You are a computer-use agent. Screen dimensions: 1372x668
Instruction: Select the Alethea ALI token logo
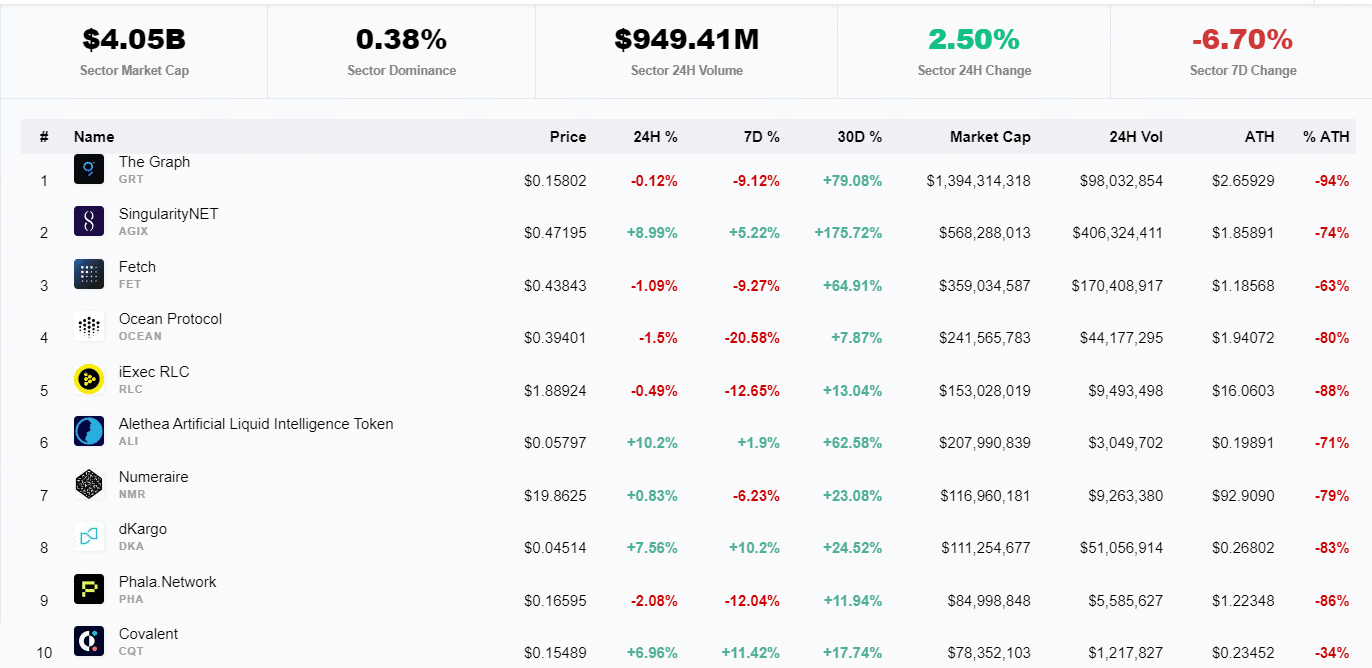pyautogui.click(x=88, y=431)
